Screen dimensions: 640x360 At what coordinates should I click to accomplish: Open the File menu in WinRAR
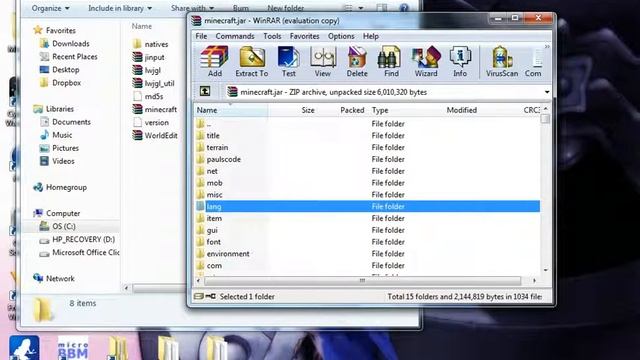pyautogui.click(x=201, y=36)
